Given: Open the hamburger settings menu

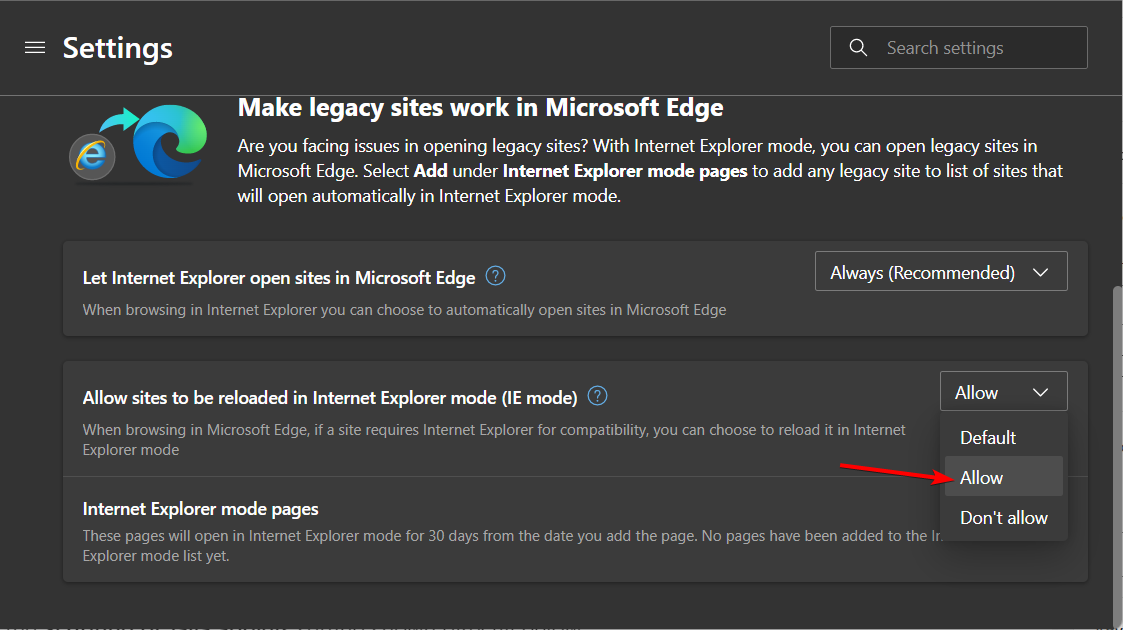Looking at the screenshot, I should pyautogui.click(x=34, y=48).
